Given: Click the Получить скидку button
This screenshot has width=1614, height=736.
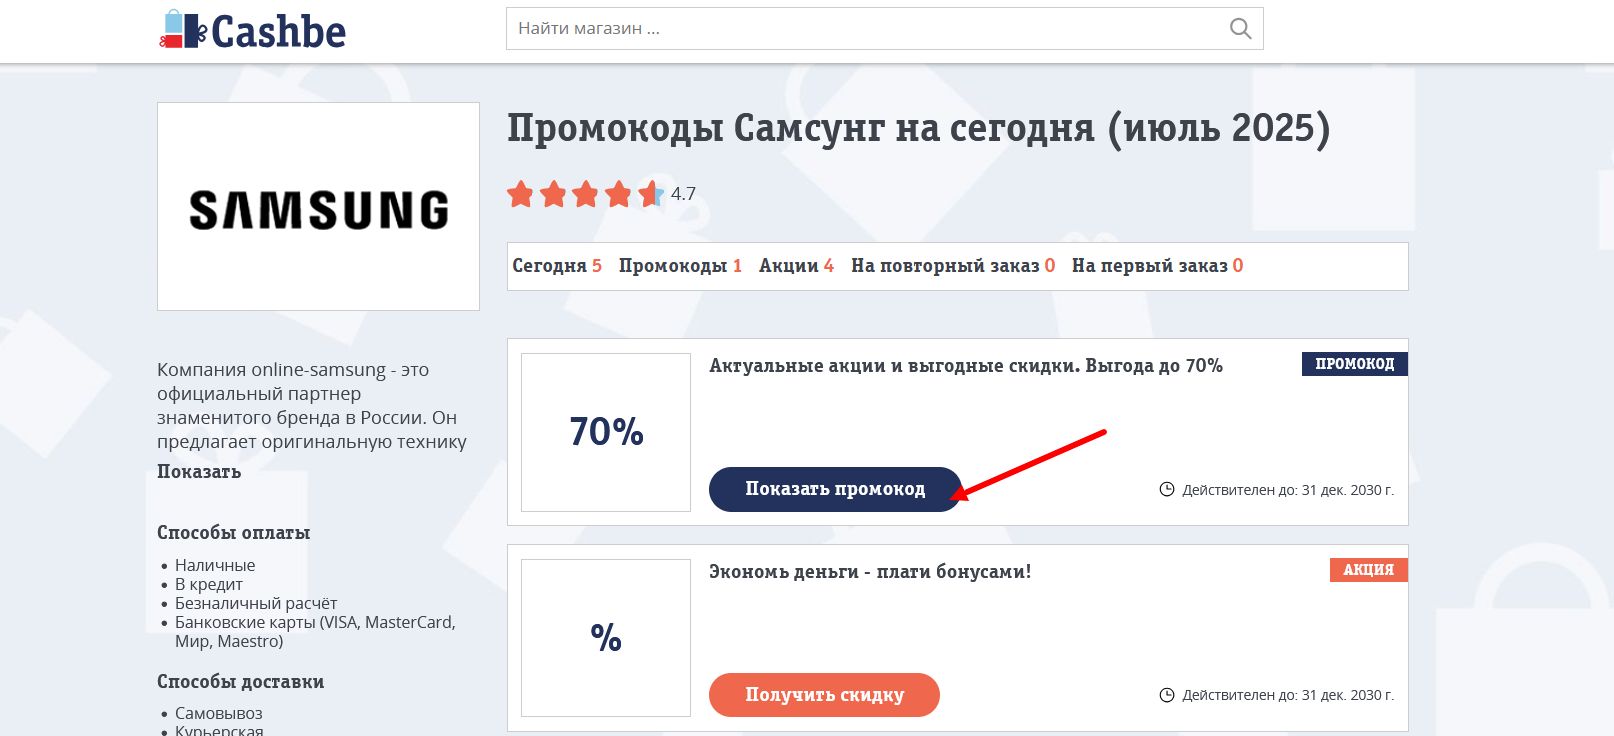Looking at the screenshot, I should coord(824,695).
